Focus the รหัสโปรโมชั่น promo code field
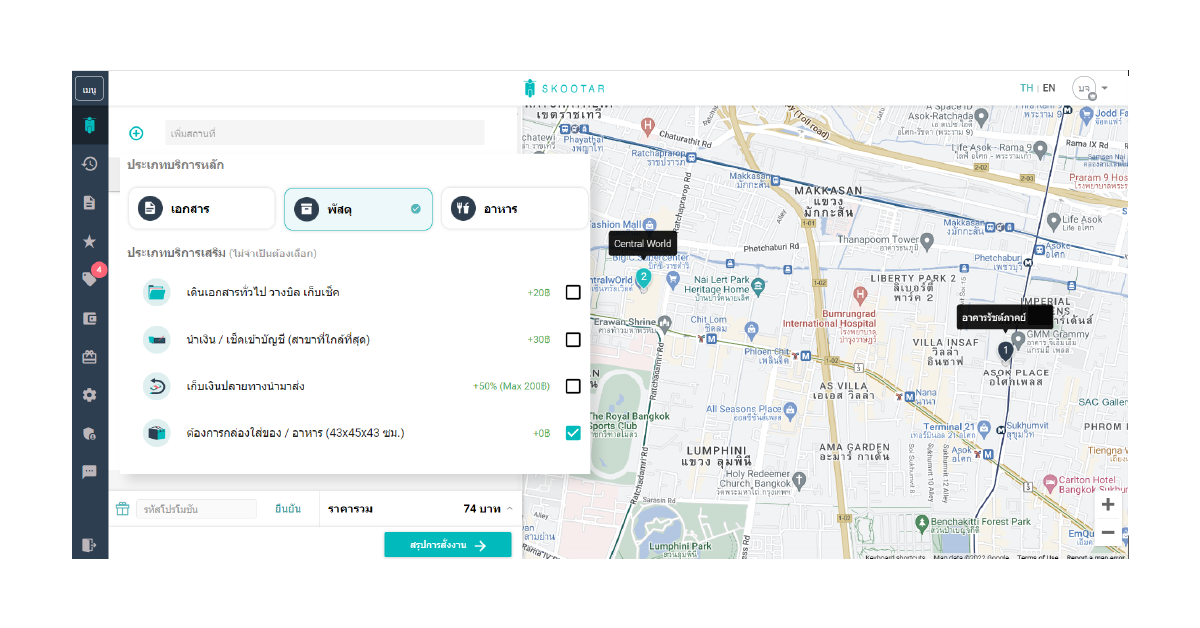 [x=197, y=509]
